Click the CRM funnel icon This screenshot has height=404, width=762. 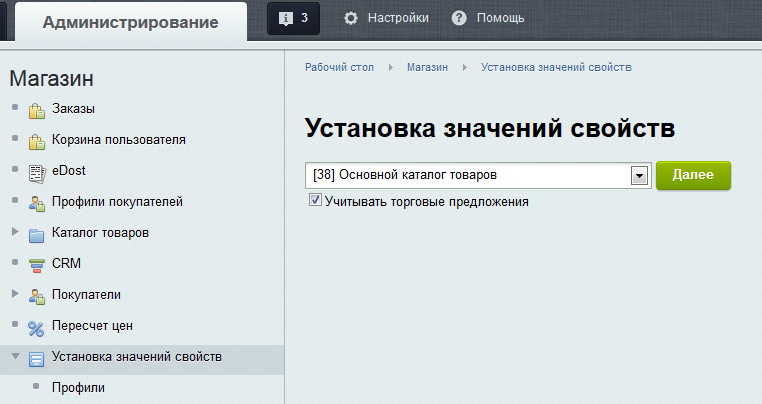(x=37, y=265)
